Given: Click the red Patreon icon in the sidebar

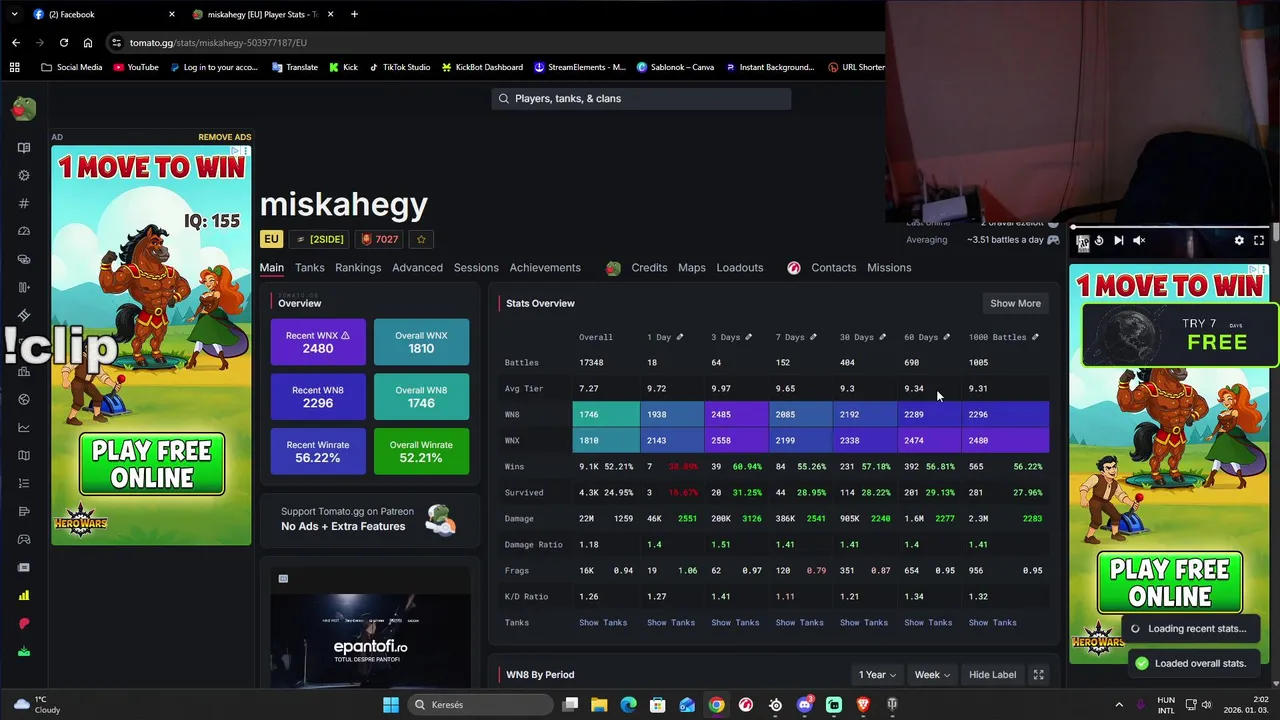Looking at the screenshot, I should click(24, 623).
